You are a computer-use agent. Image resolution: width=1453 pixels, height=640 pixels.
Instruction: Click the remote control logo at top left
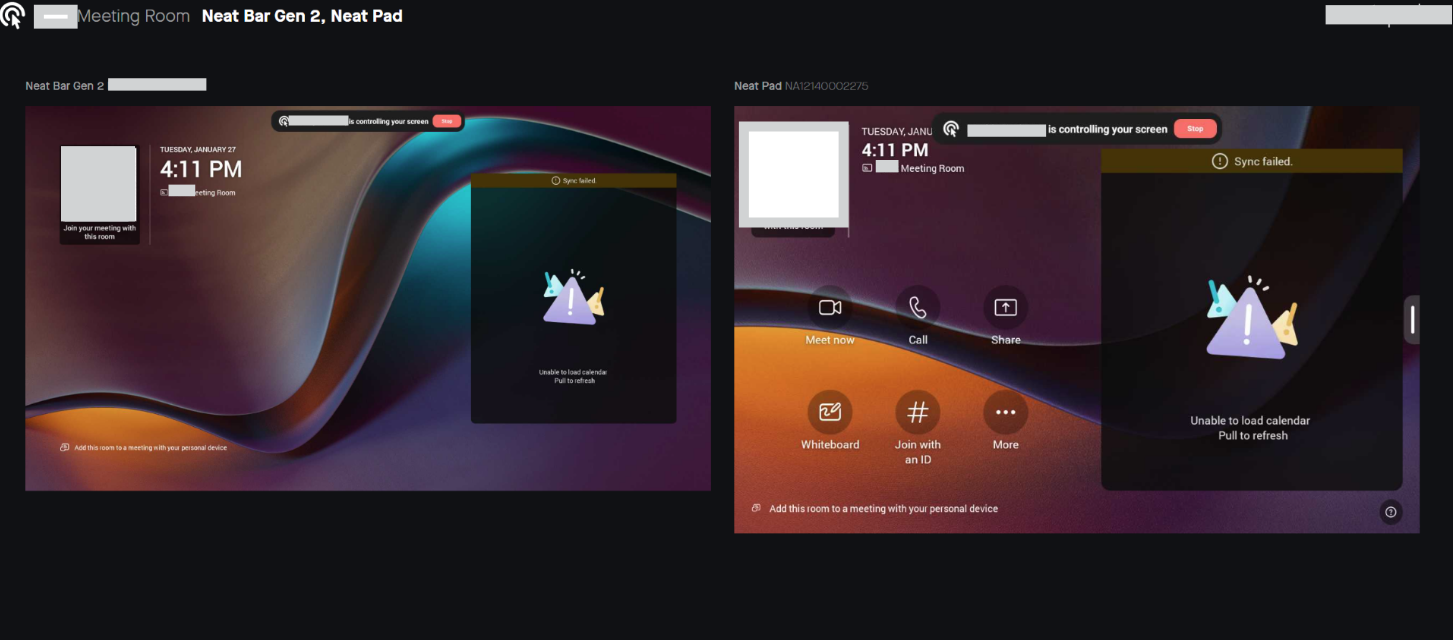click(x=12, y=16)
